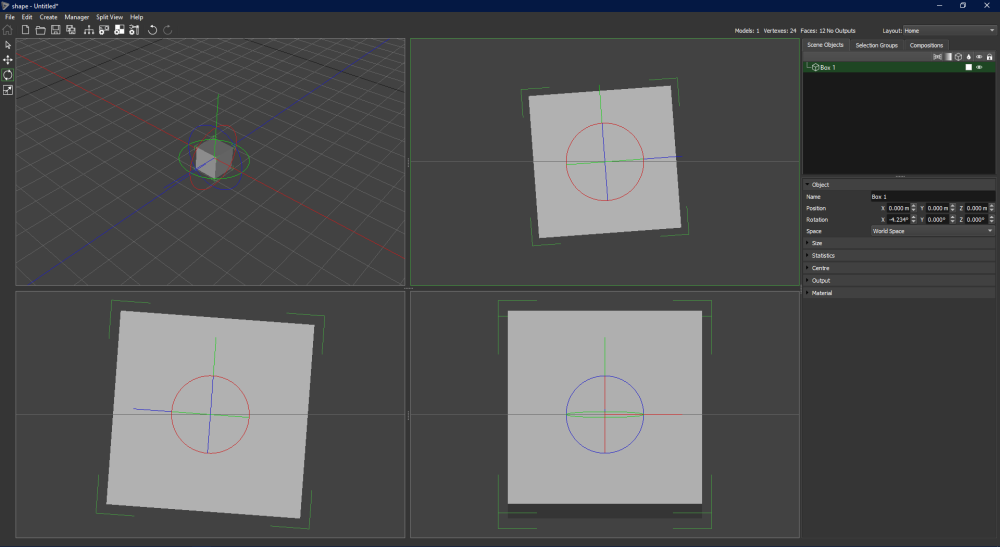1000x547 pixels.
Task: Click the Rotation Y stepper arrows
Action: 953,219
